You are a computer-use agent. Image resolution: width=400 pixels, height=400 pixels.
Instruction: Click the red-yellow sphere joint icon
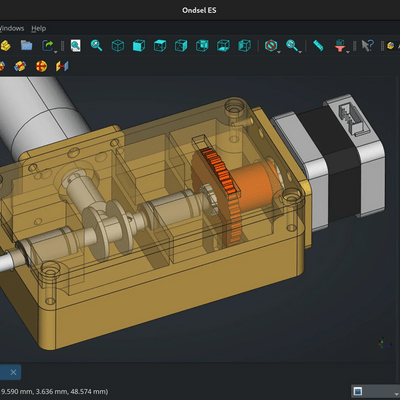pyautogui.click(x=41, y=66)
